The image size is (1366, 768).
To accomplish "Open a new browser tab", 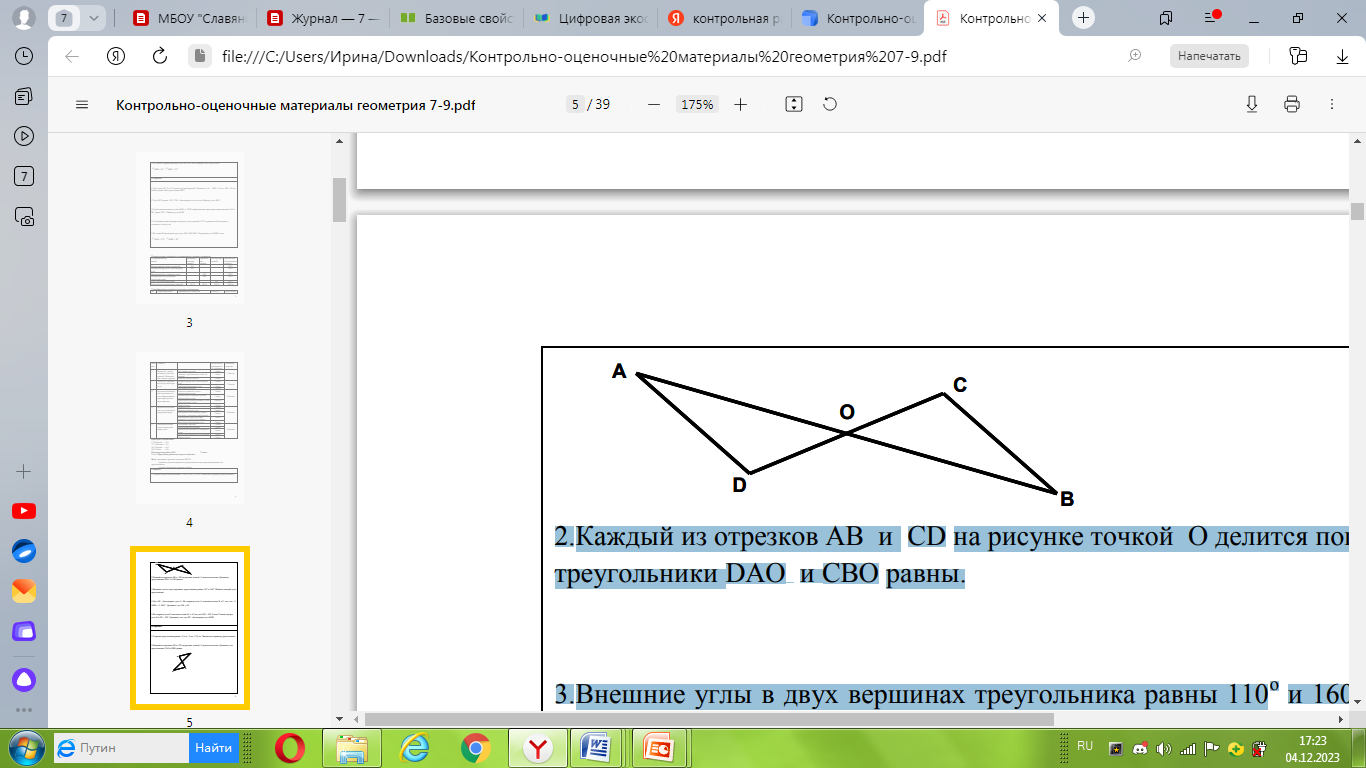I will pyautogui.click(x=1083, y=18).
